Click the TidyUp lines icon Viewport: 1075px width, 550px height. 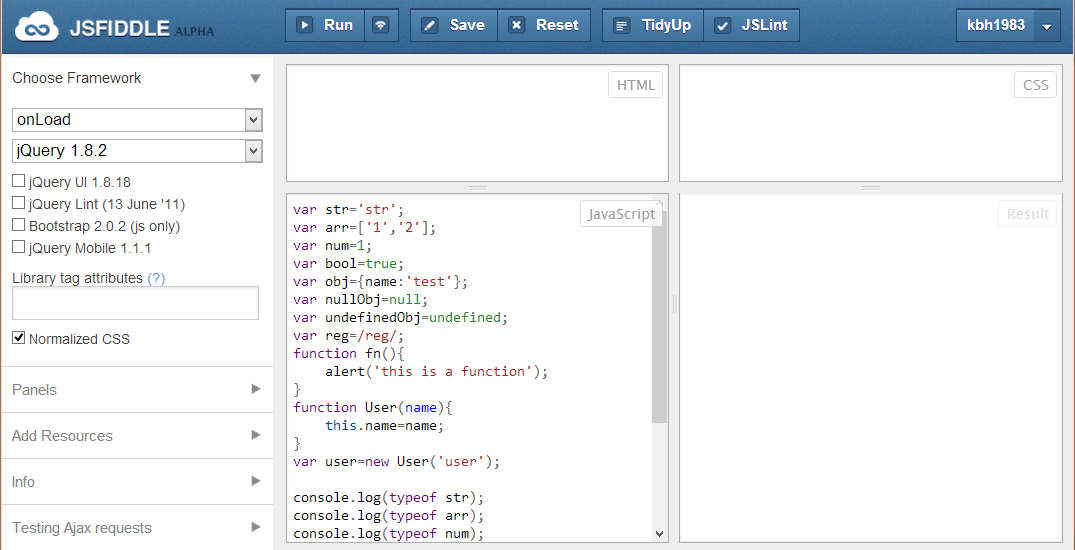click(x=622, y=25)
